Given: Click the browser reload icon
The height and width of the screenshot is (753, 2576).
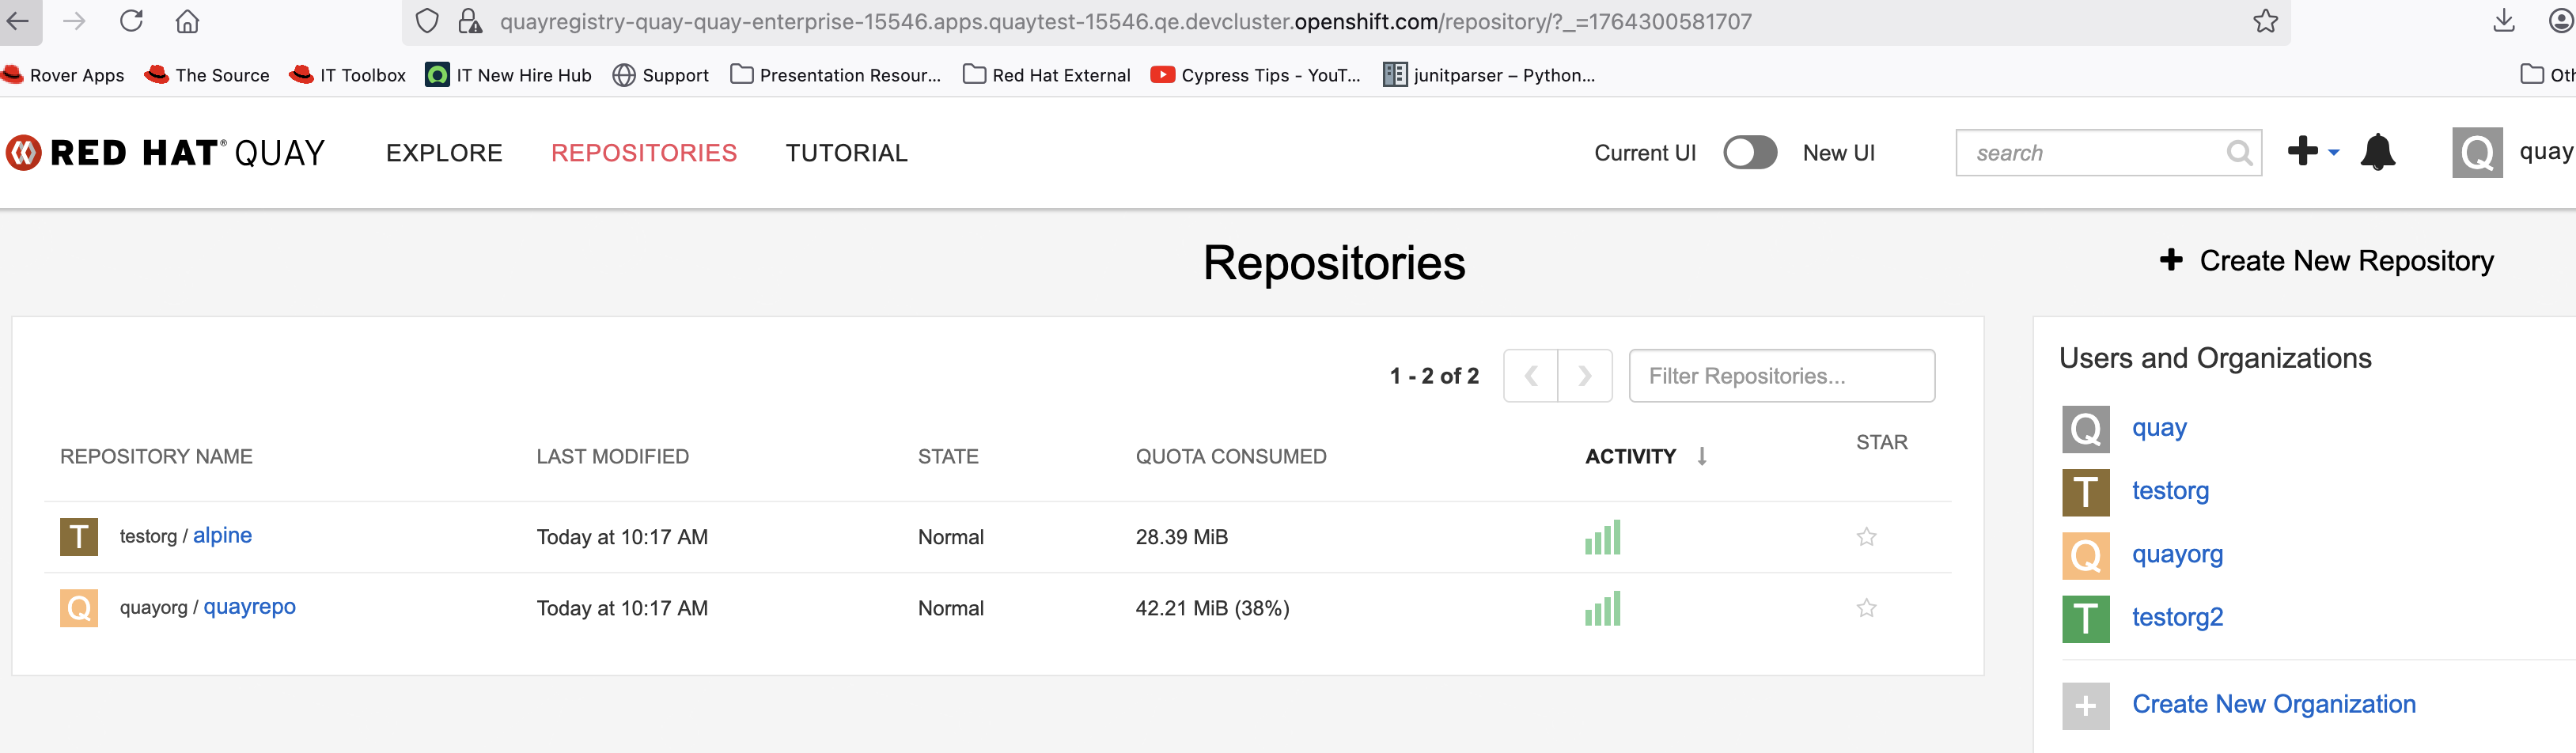Looking at the screenshot, I should point(131,21).
